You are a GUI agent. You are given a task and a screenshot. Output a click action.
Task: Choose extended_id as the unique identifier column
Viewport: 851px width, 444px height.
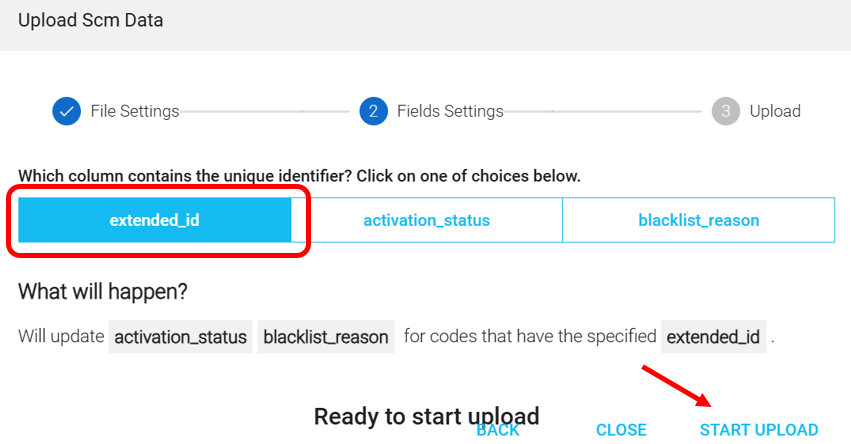(x=155, y=220)
